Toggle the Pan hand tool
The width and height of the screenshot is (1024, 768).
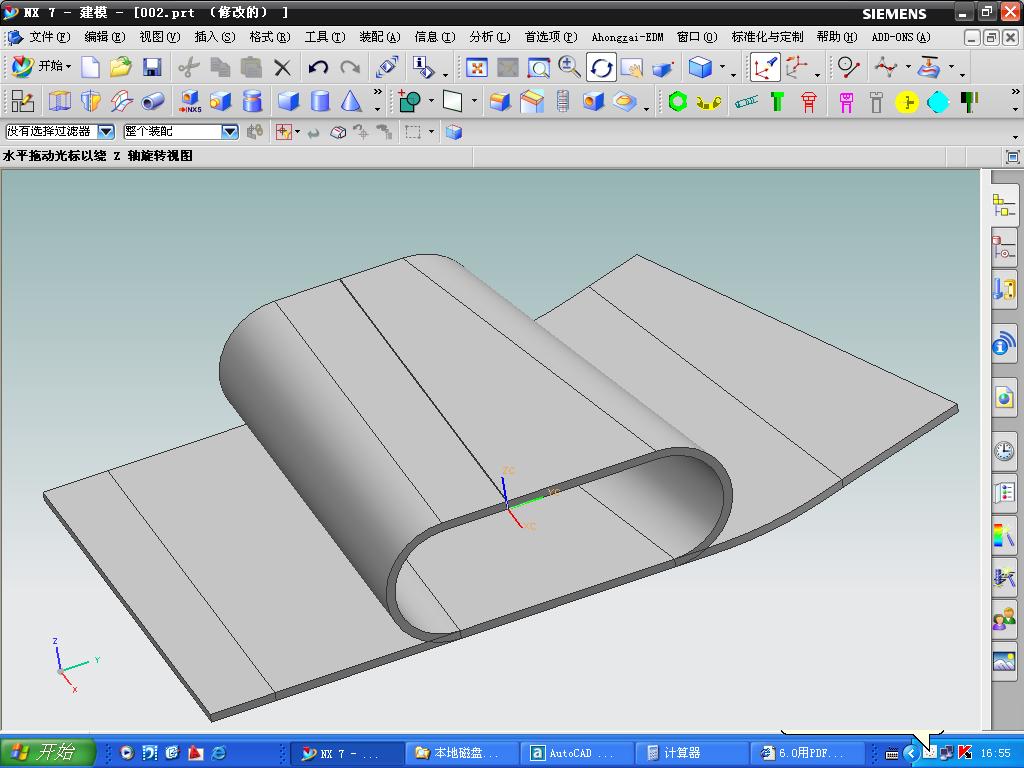[x=631, y=67]
